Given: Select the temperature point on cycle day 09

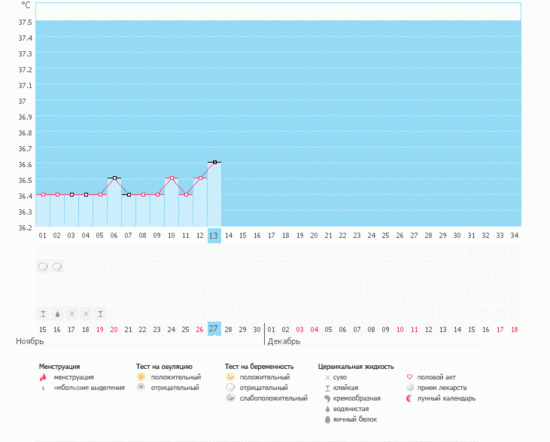Looking at the screenshot, I should click(x=157, y=194).
